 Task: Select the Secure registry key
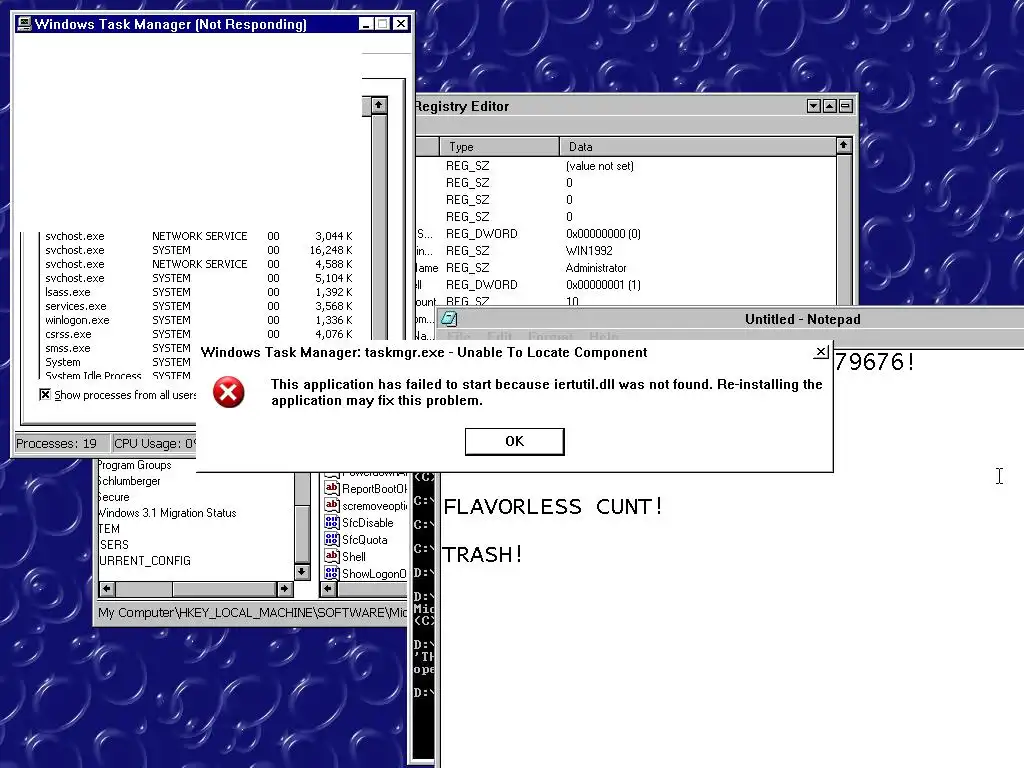[x=114, y=497]
